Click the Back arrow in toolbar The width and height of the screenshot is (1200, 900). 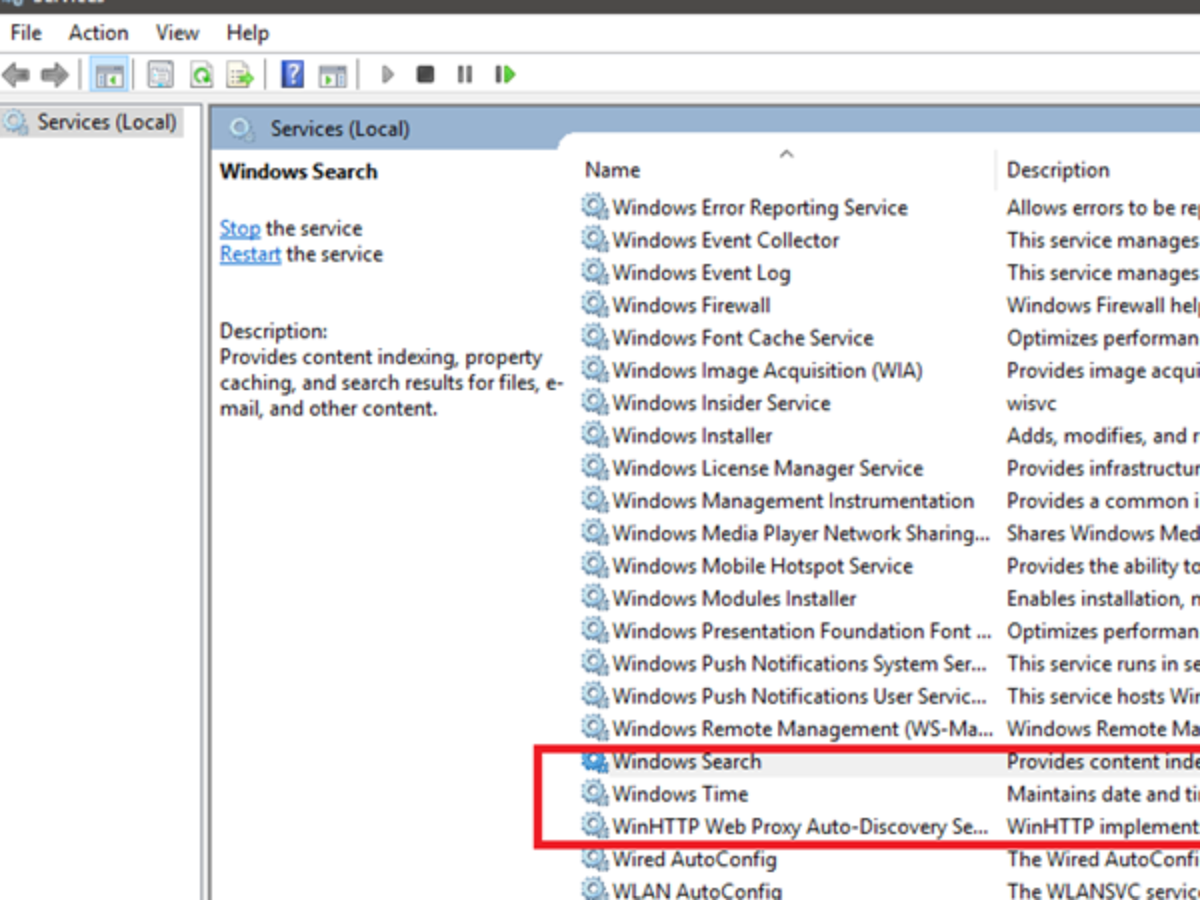click(x=16, y=74)
